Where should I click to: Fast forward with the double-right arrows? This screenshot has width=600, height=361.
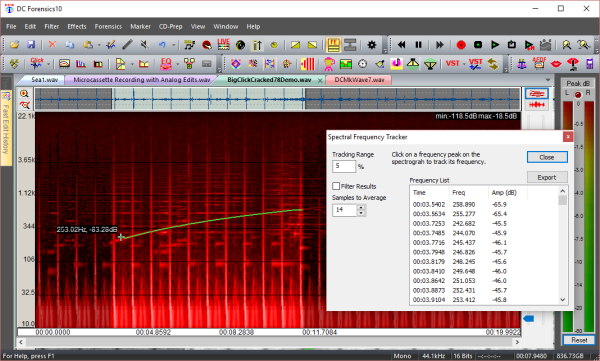(x=440, y=45)
